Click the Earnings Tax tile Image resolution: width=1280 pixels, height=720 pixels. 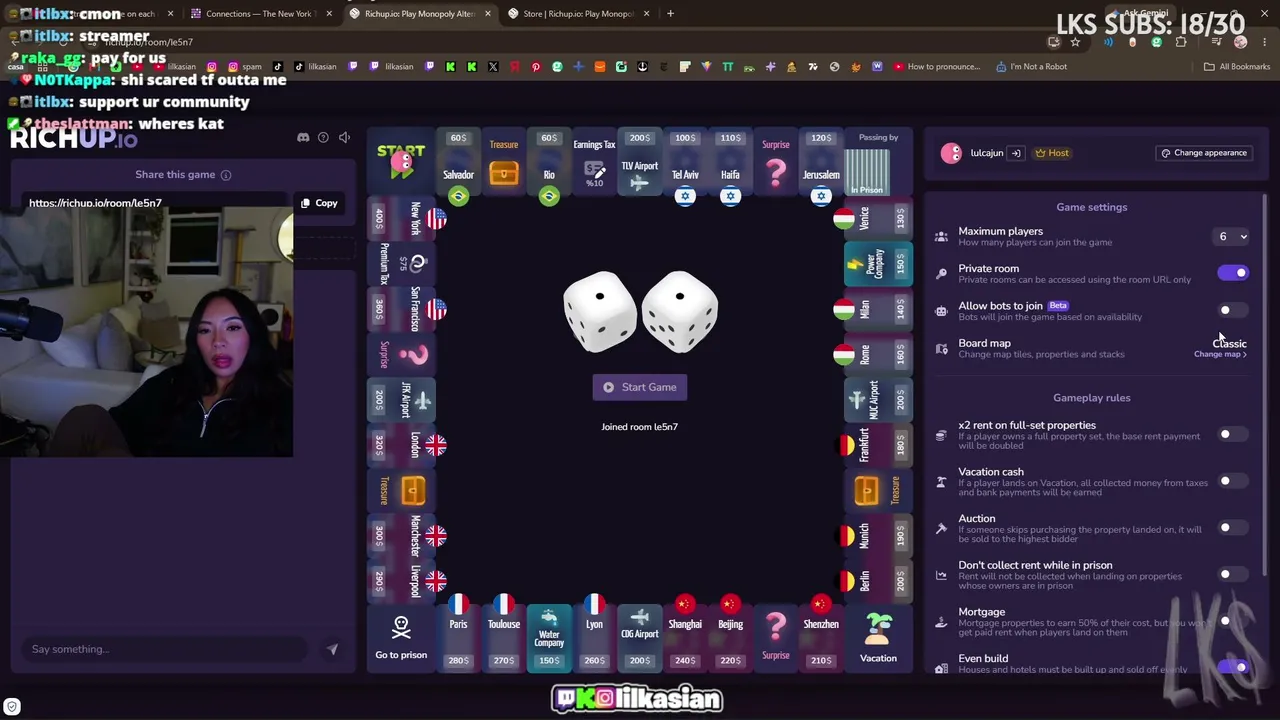tap(594, 163)
